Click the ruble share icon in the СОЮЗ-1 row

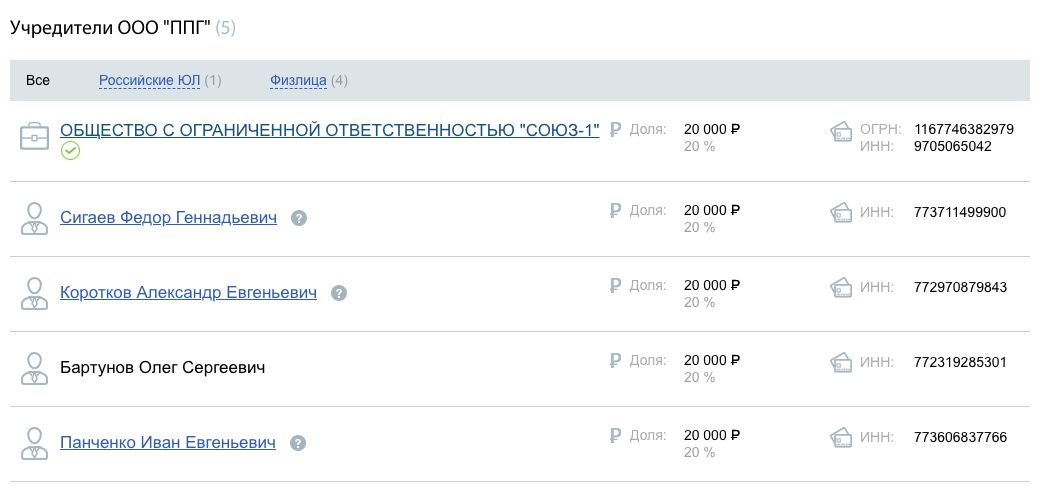[615, 129]
